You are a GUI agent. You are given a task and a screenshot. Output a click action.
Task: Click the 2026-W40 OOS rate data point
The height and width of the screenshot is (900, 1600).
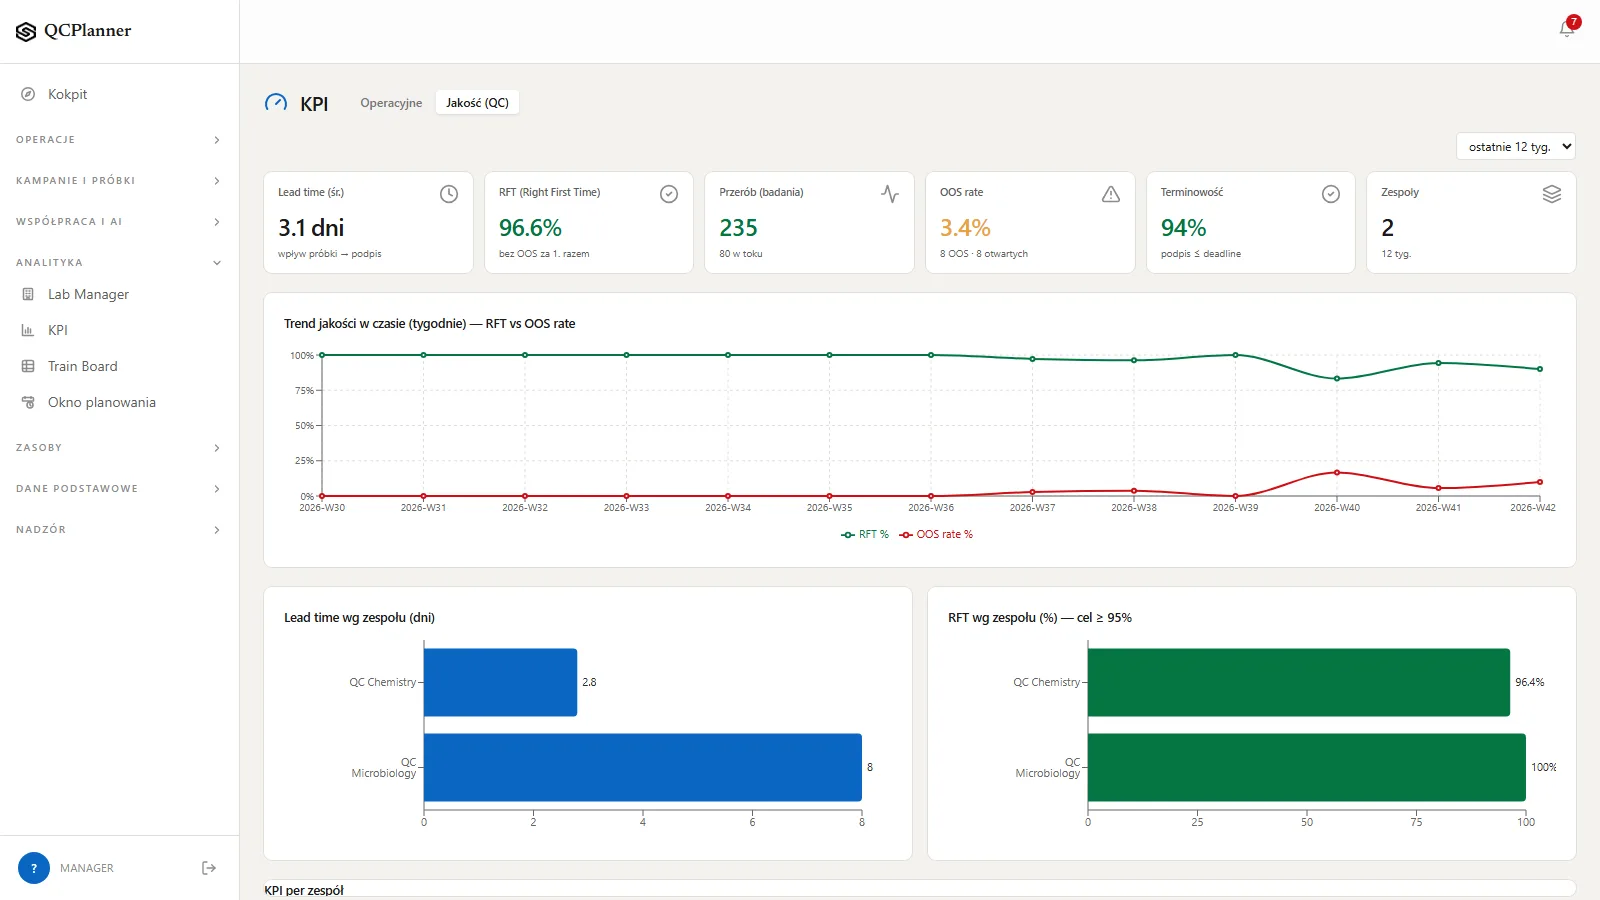tap(1337, 472)
